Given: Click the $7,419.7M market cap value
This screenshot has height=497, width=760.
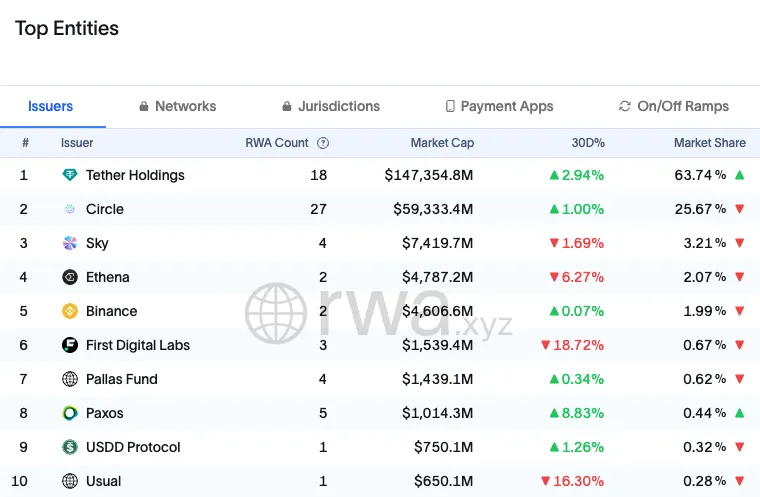Looking at the screenshot, I should tap(438, 243).
